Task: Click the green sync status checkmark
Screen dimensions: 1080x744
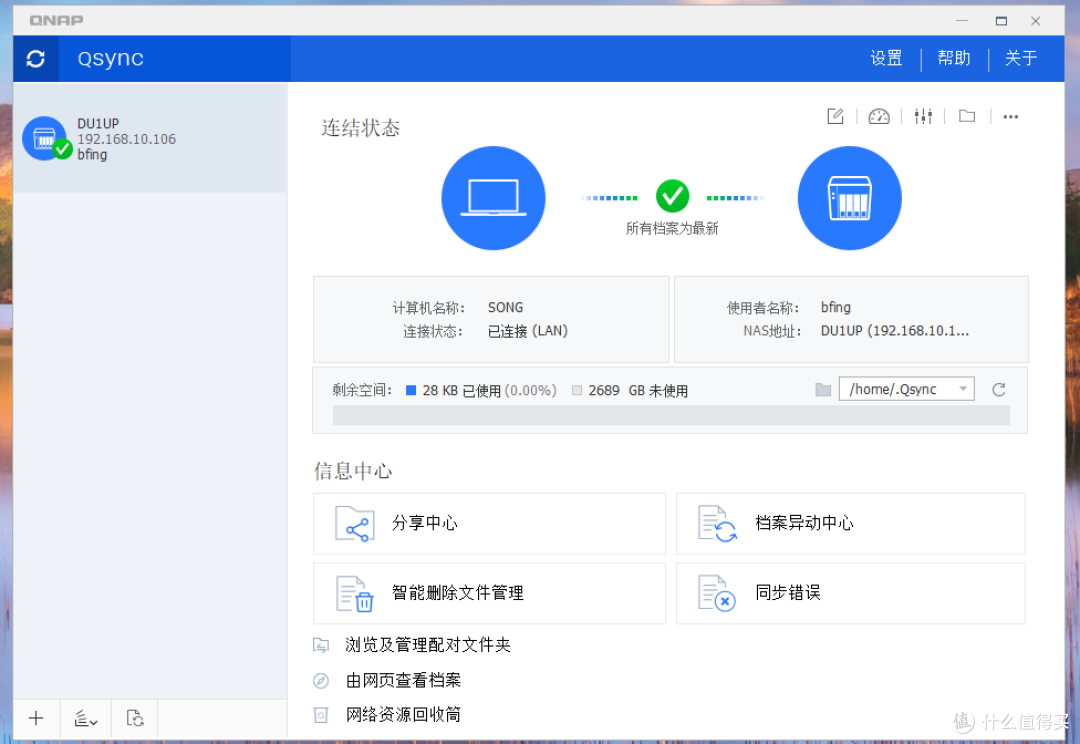Action: 672,196
